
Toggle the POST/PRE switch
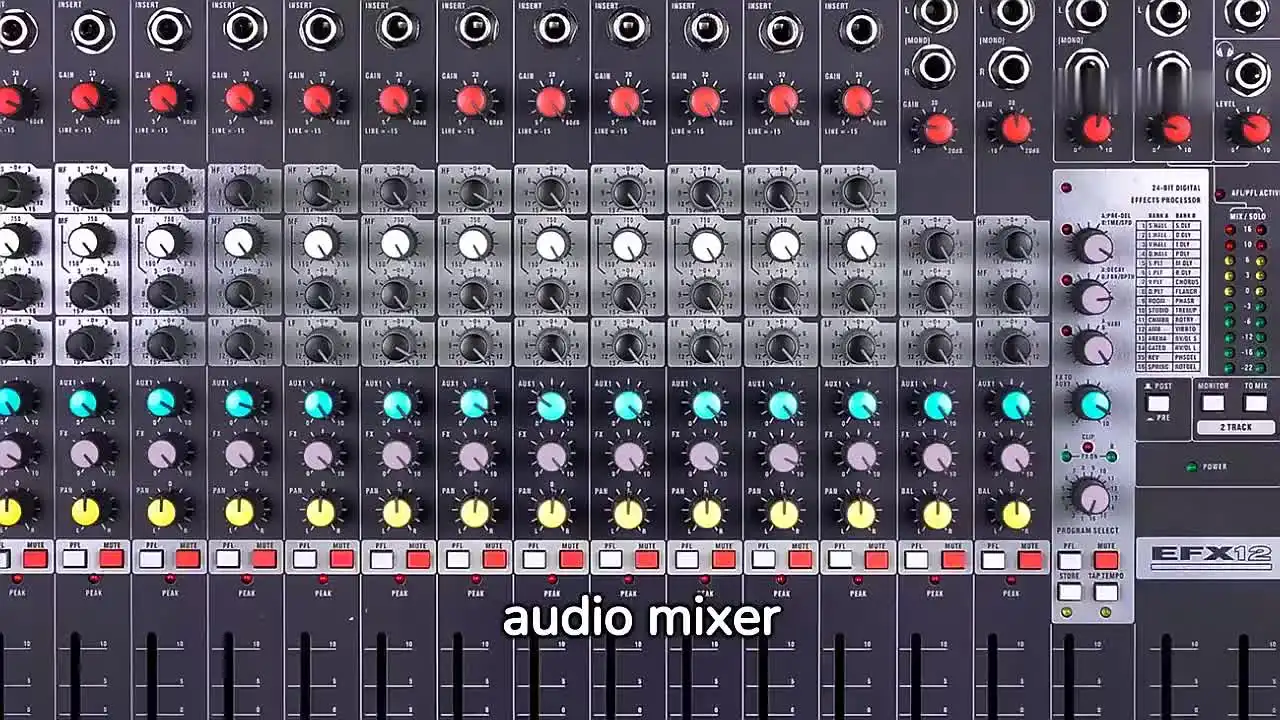[x=1158, y=404]
